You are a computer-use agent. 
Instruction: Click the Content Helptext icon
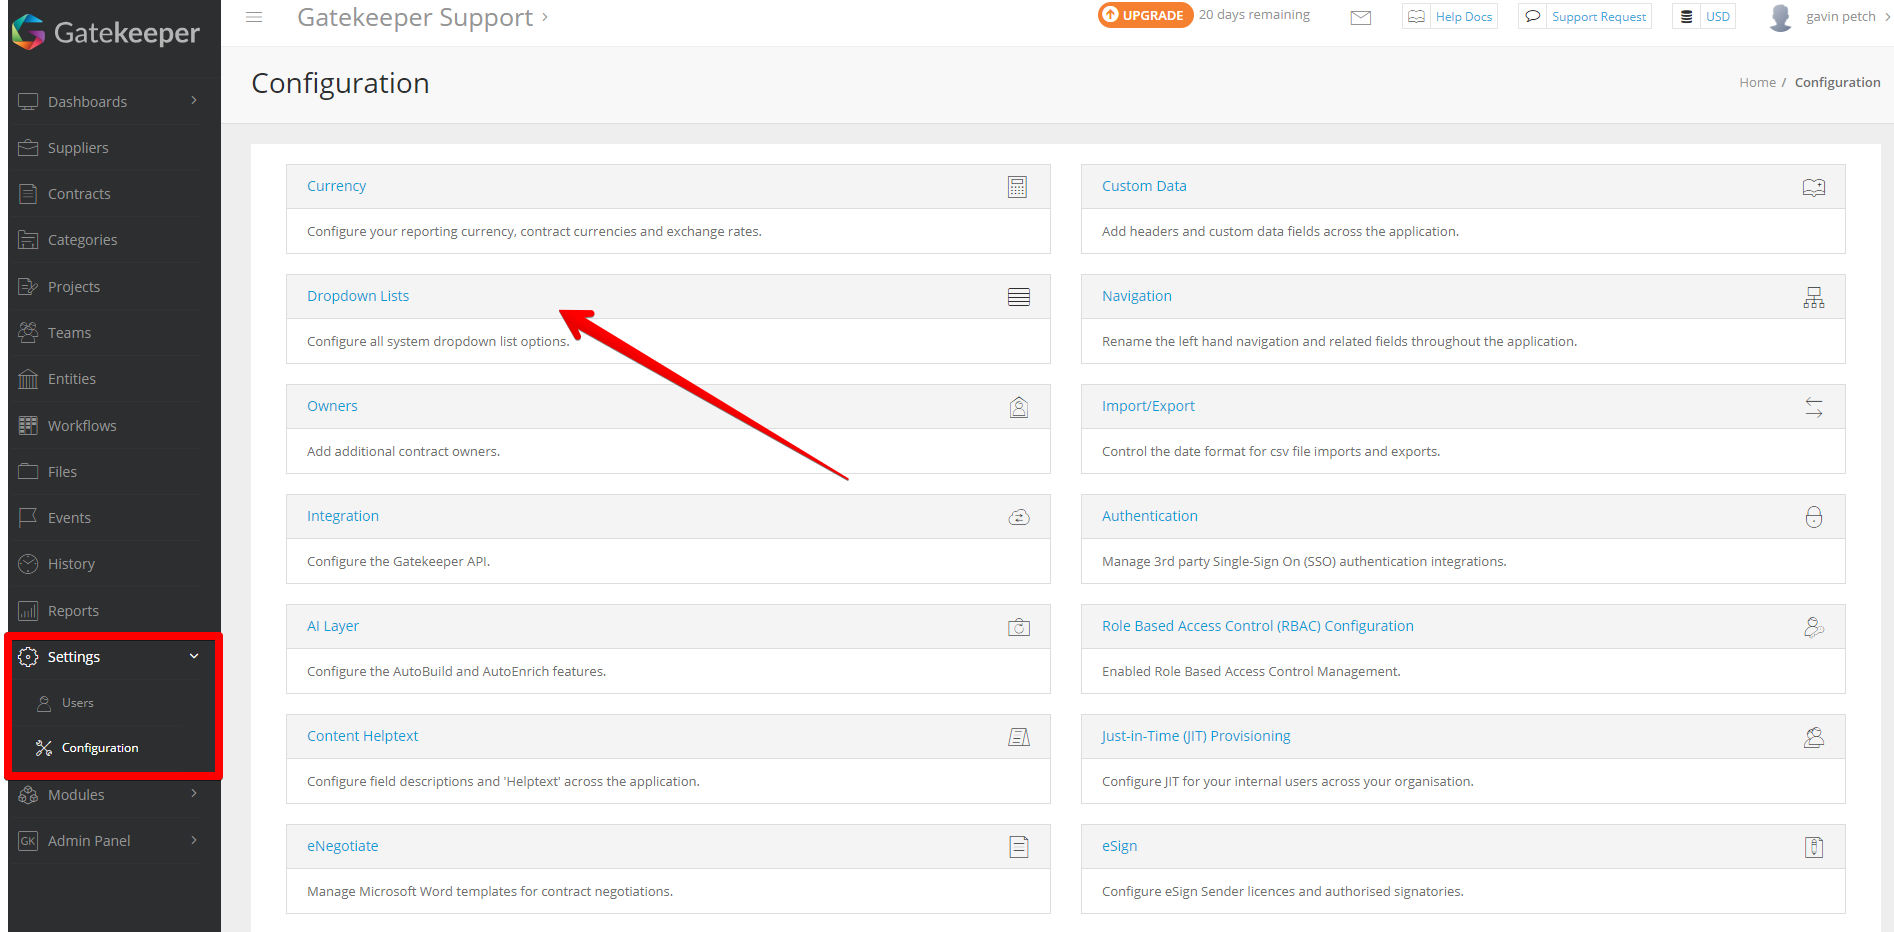(x=1018, y=737)
